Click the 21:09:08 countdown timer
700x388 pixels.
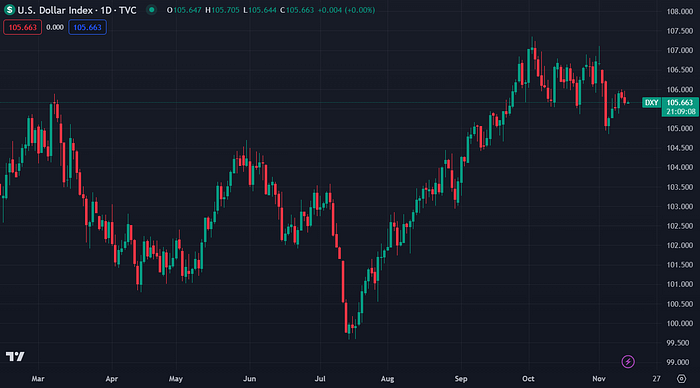pos(680,112)
